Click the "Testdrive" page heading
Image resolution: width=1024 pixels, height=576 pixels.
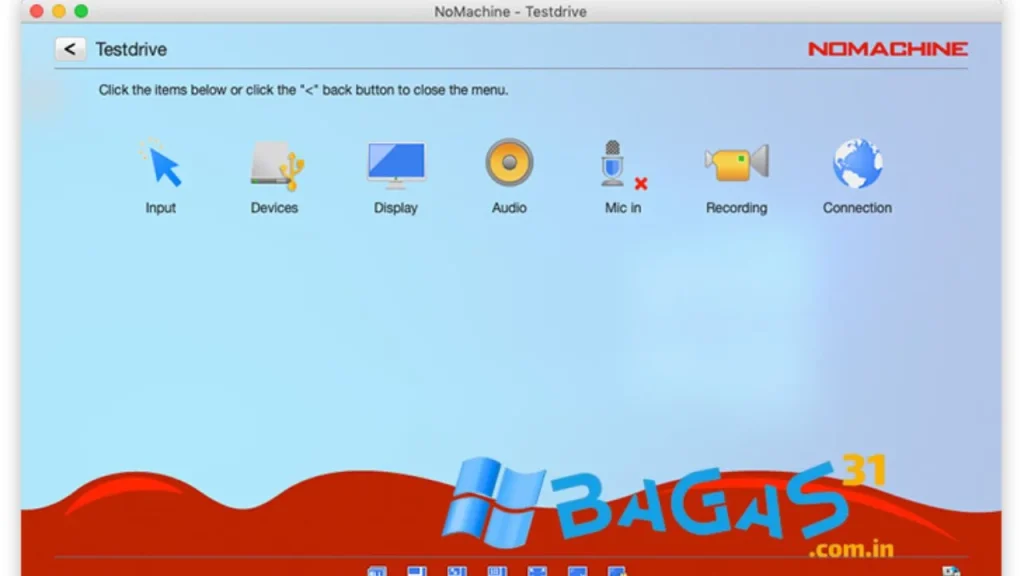pyautogui.click(x=131, y=50)
